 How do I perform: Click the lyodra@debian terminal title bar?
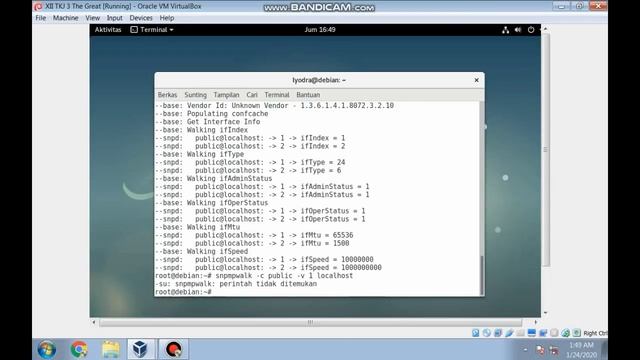click(x=319, y=80)
